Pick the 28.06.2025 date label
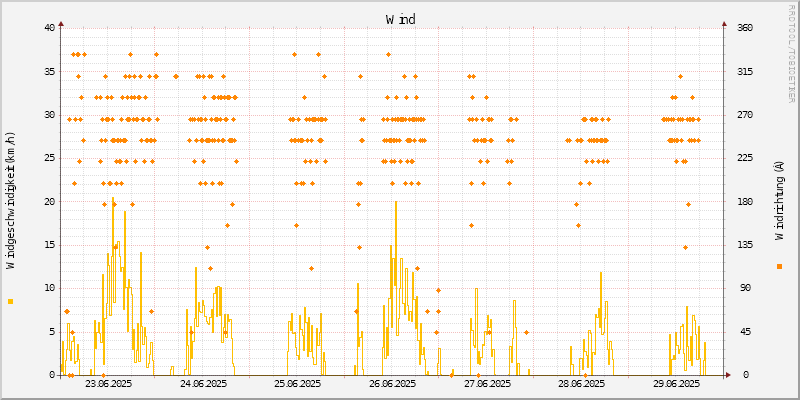The height and width of the screenshot is (400, 800). 581,384
